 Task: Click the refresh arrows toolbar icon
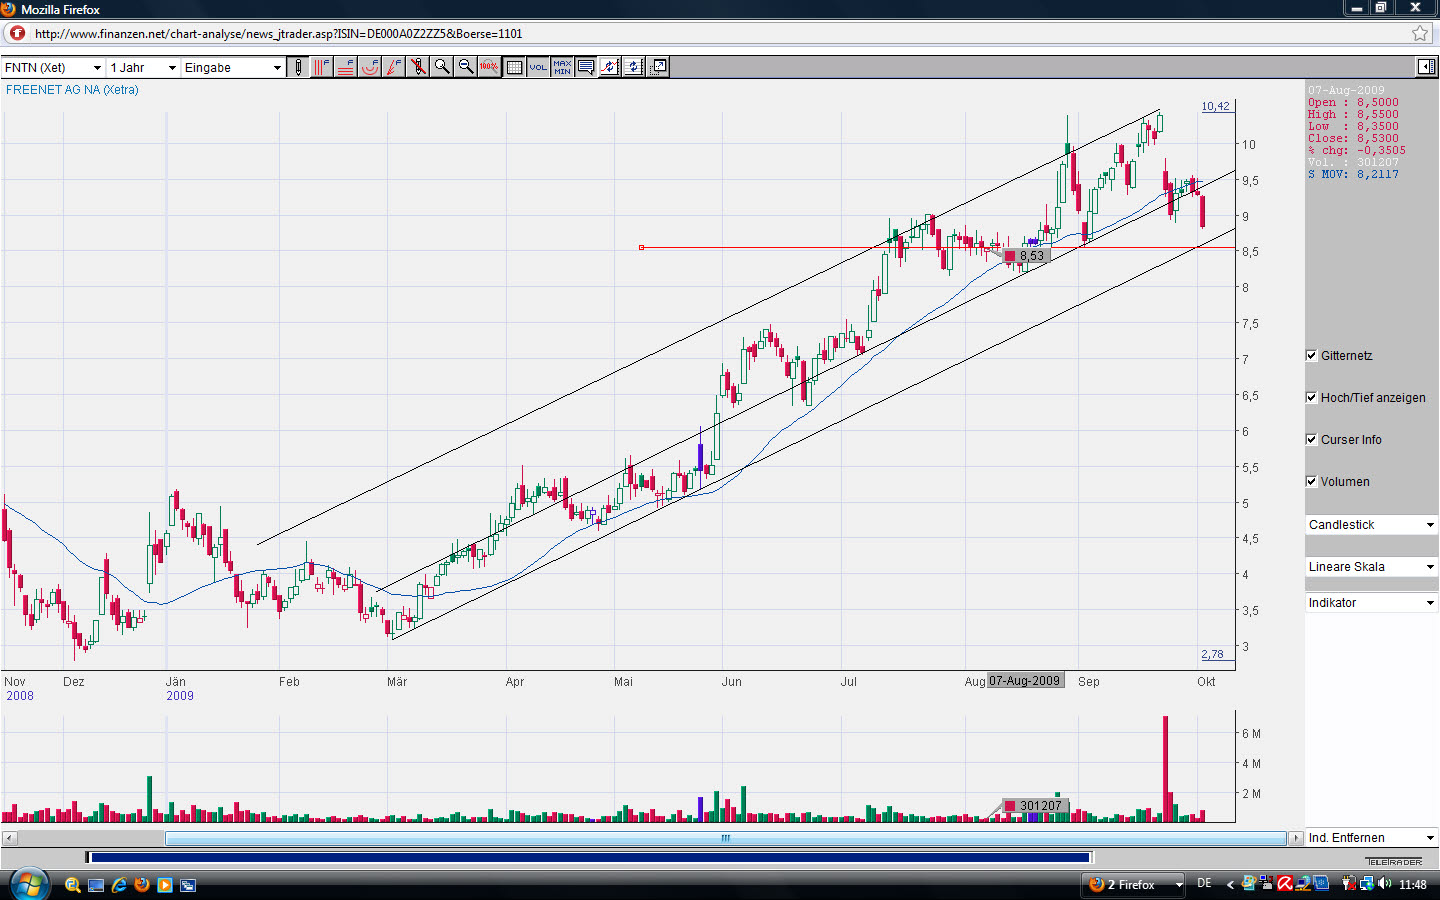tap(634, 67)
